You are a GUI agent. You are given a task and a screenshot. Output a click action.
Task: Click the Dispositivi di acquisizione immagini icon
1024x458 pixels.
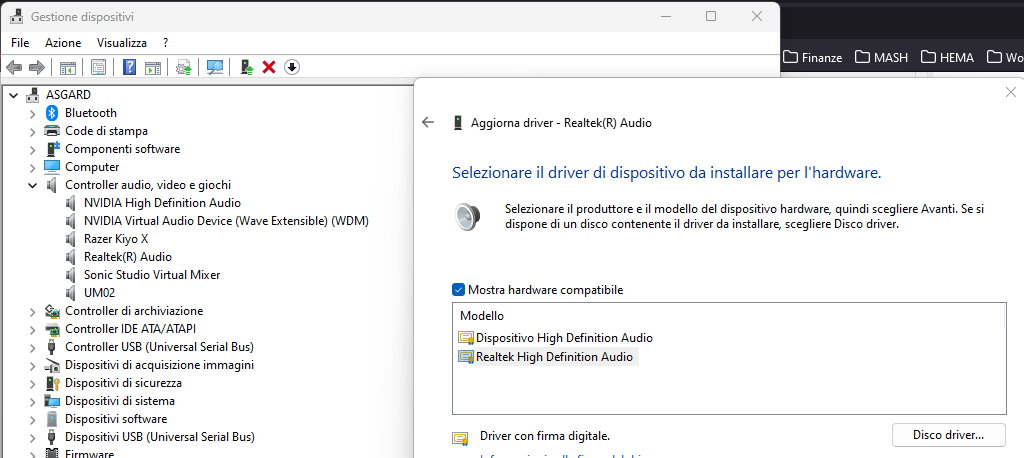point(52,365)
